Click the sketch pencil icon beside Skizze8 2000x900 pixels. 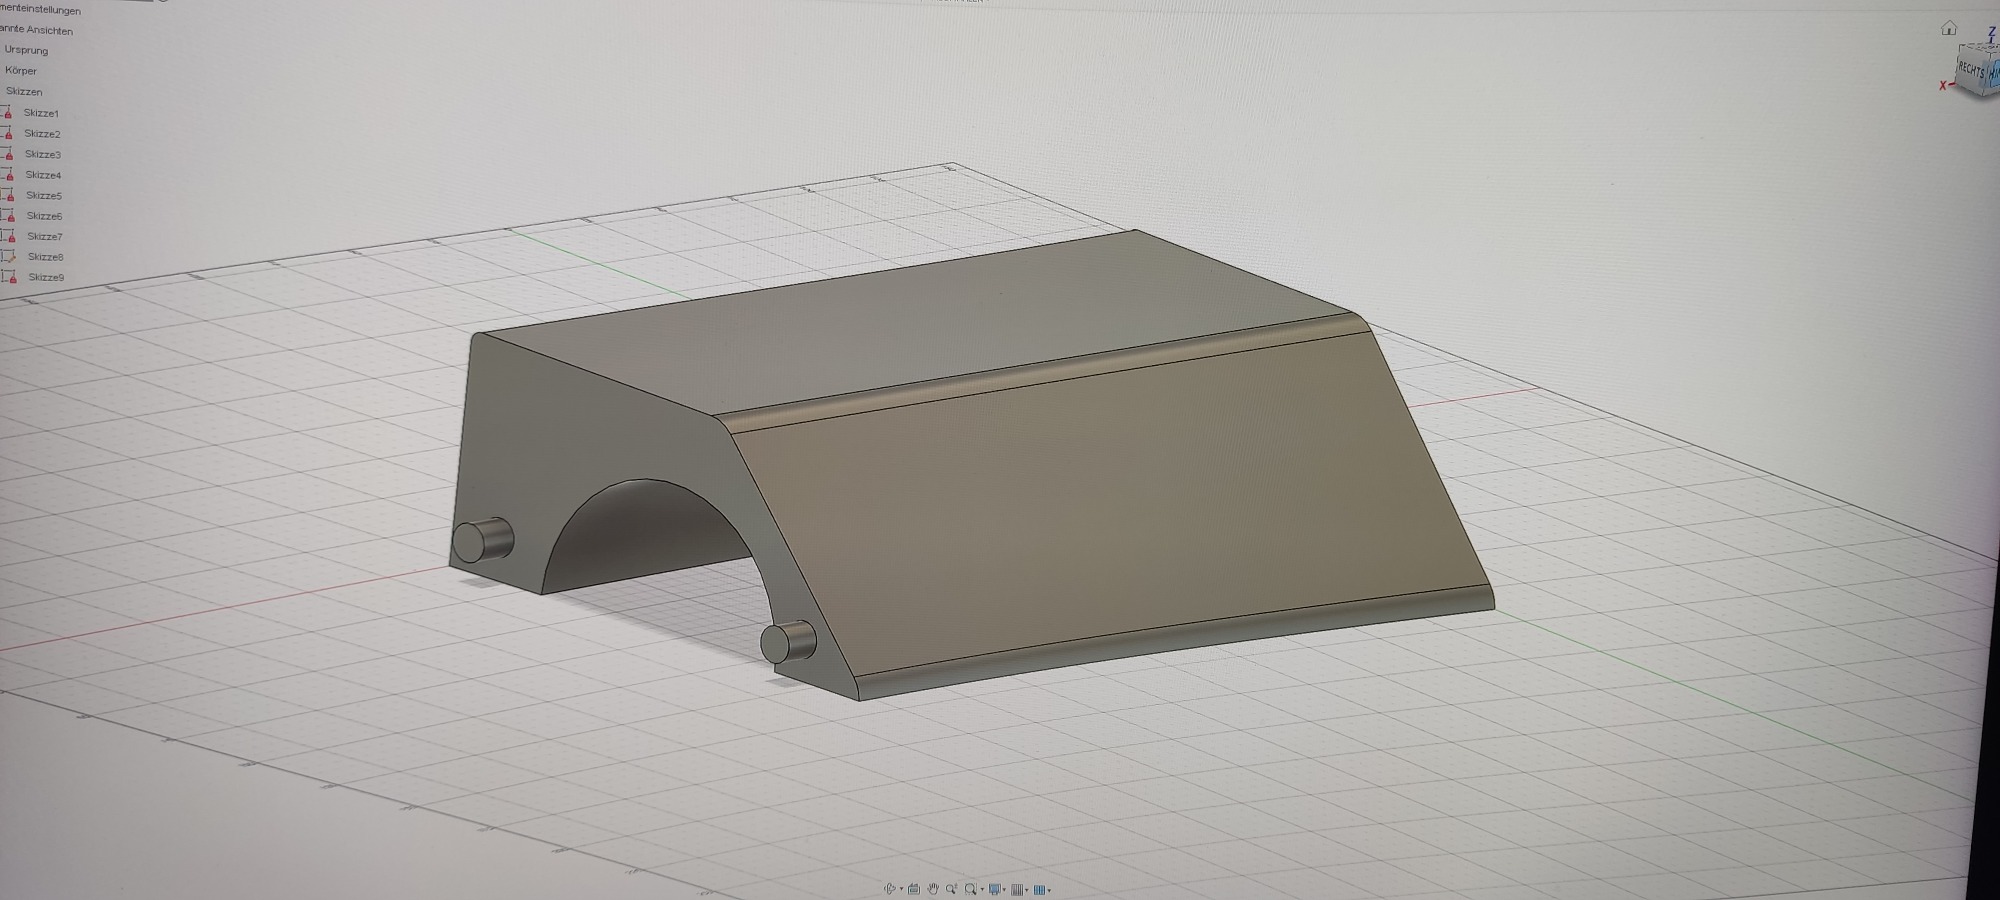click(x=9, y=256)
